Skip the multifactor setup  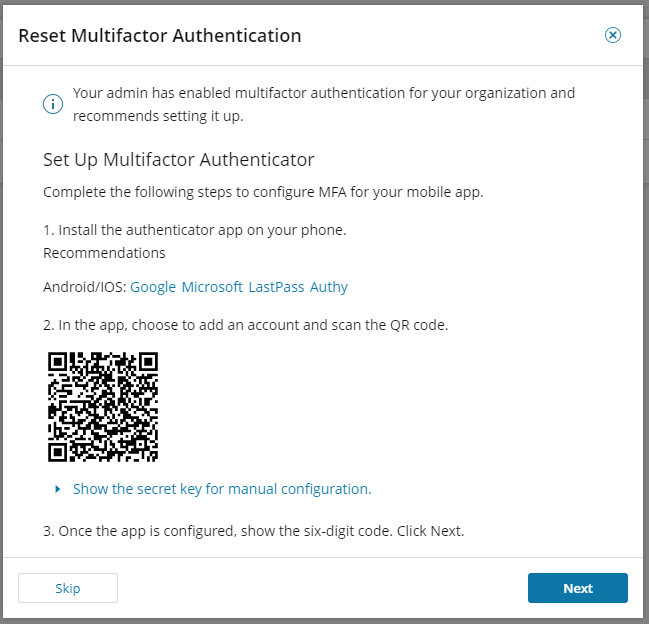coord(68,588)
